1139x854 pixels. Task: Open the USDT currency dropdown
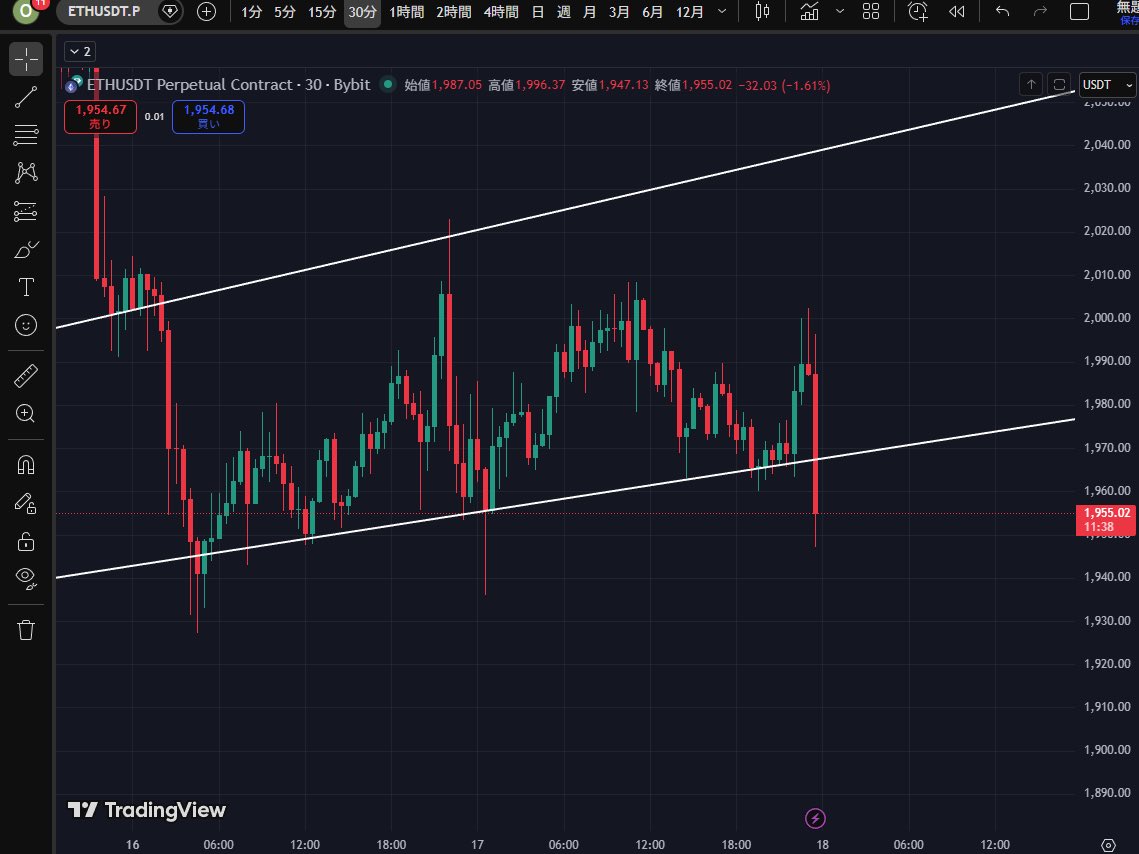[x=1108, y=85]
